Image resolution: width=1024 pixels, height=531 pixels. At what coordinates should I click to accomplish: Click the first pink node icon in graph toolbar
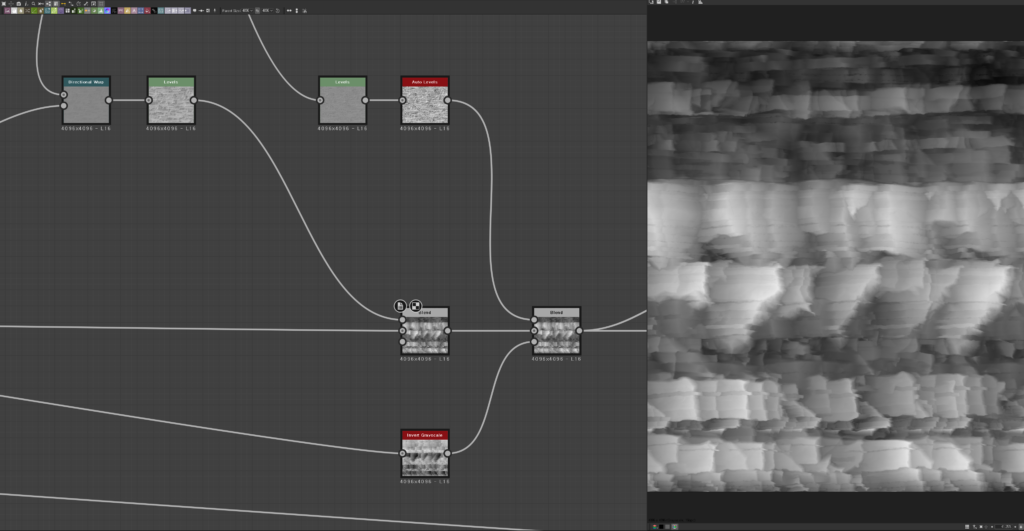pyautogui.click(x=7, y=10)
